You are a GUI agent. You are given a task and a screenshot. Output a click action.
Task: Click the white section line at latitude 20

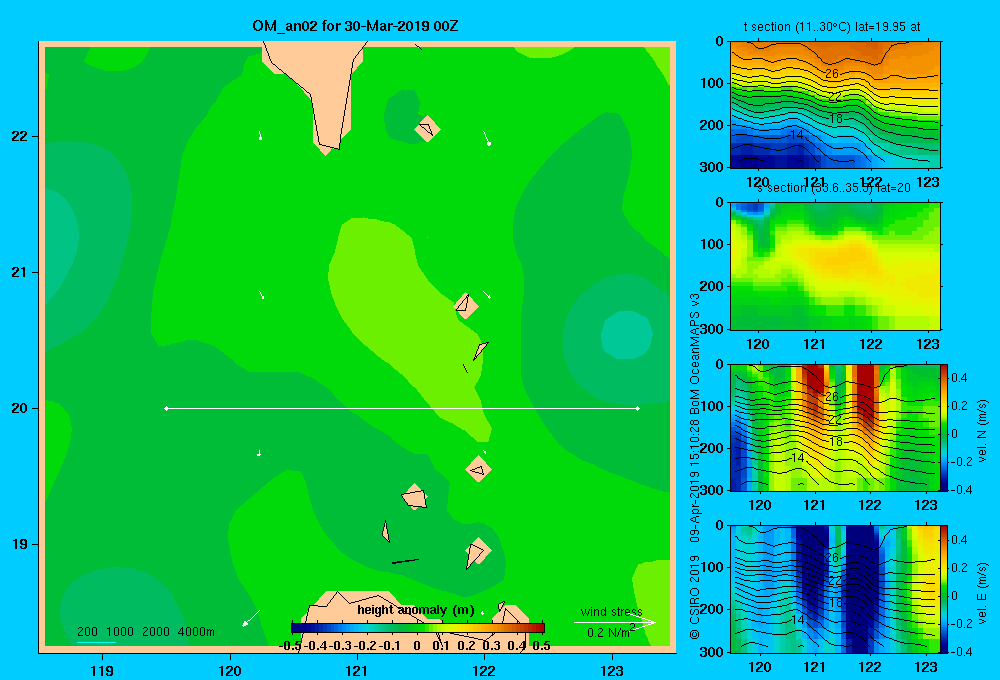tap(402, 408)
